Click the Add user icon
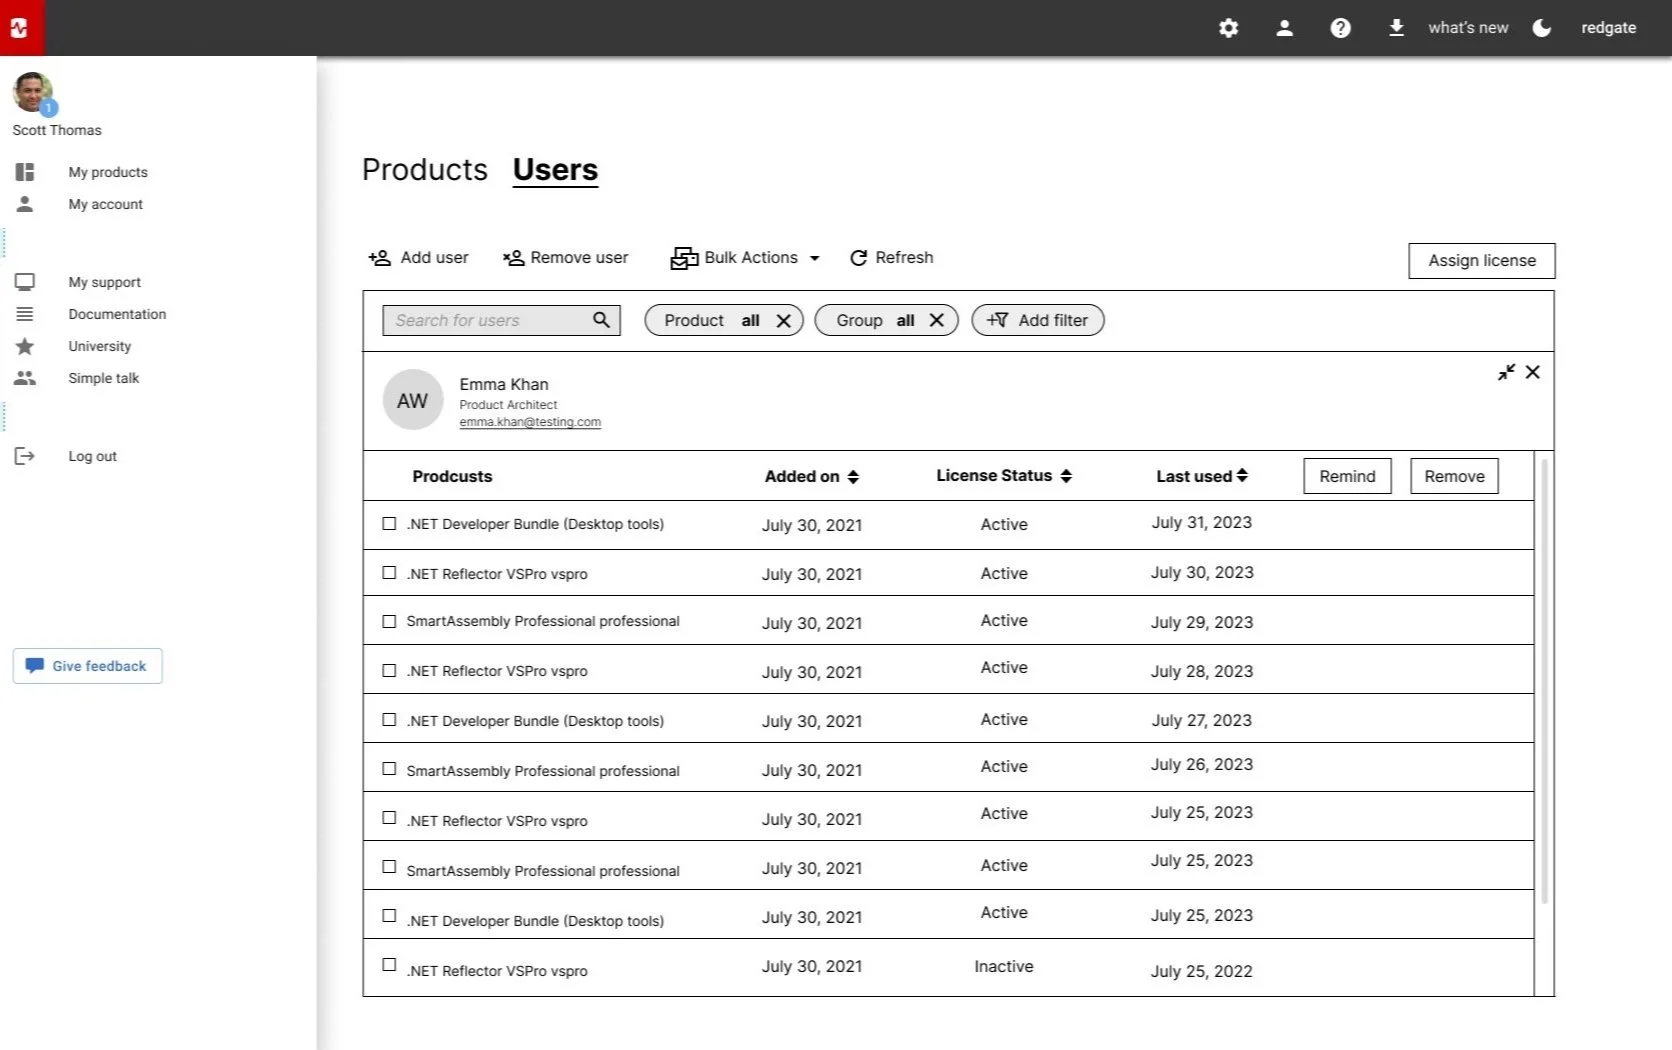 [x=380, y=258]
